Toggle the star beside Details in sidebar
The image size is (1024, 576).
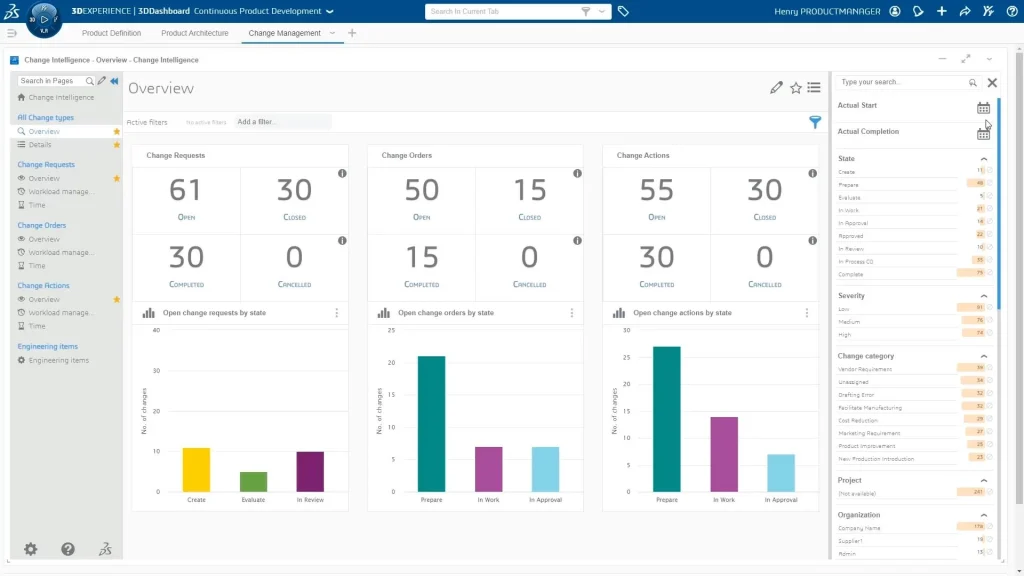click(116, 145)
